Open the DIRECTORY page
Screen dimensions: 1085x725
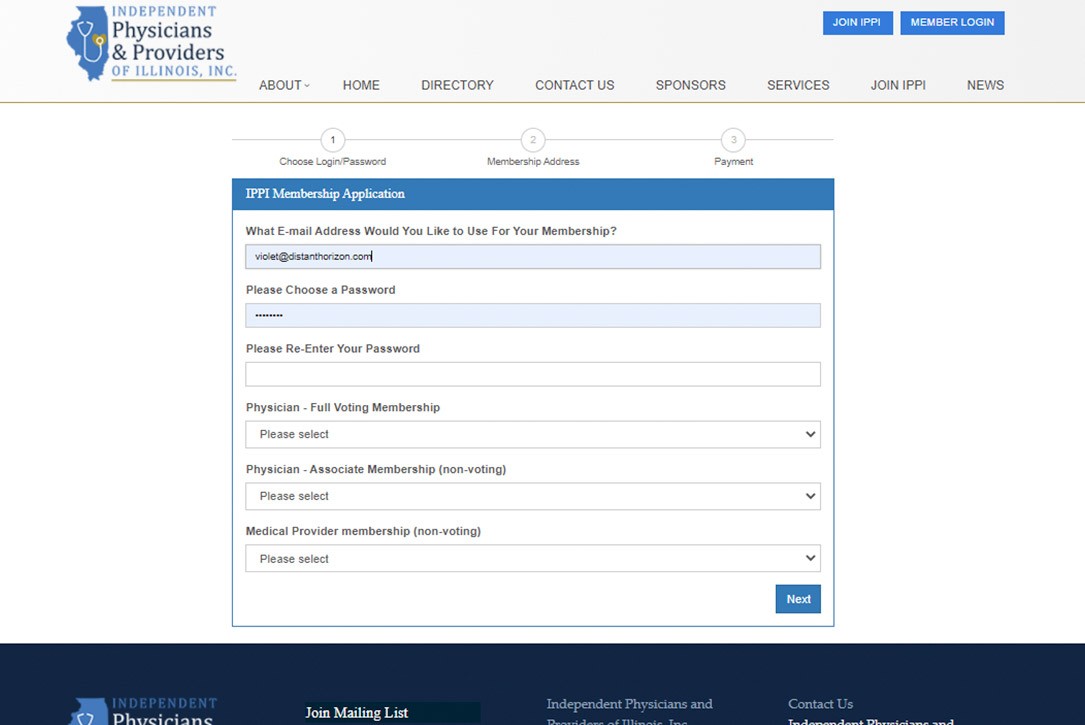coord(457,85)
